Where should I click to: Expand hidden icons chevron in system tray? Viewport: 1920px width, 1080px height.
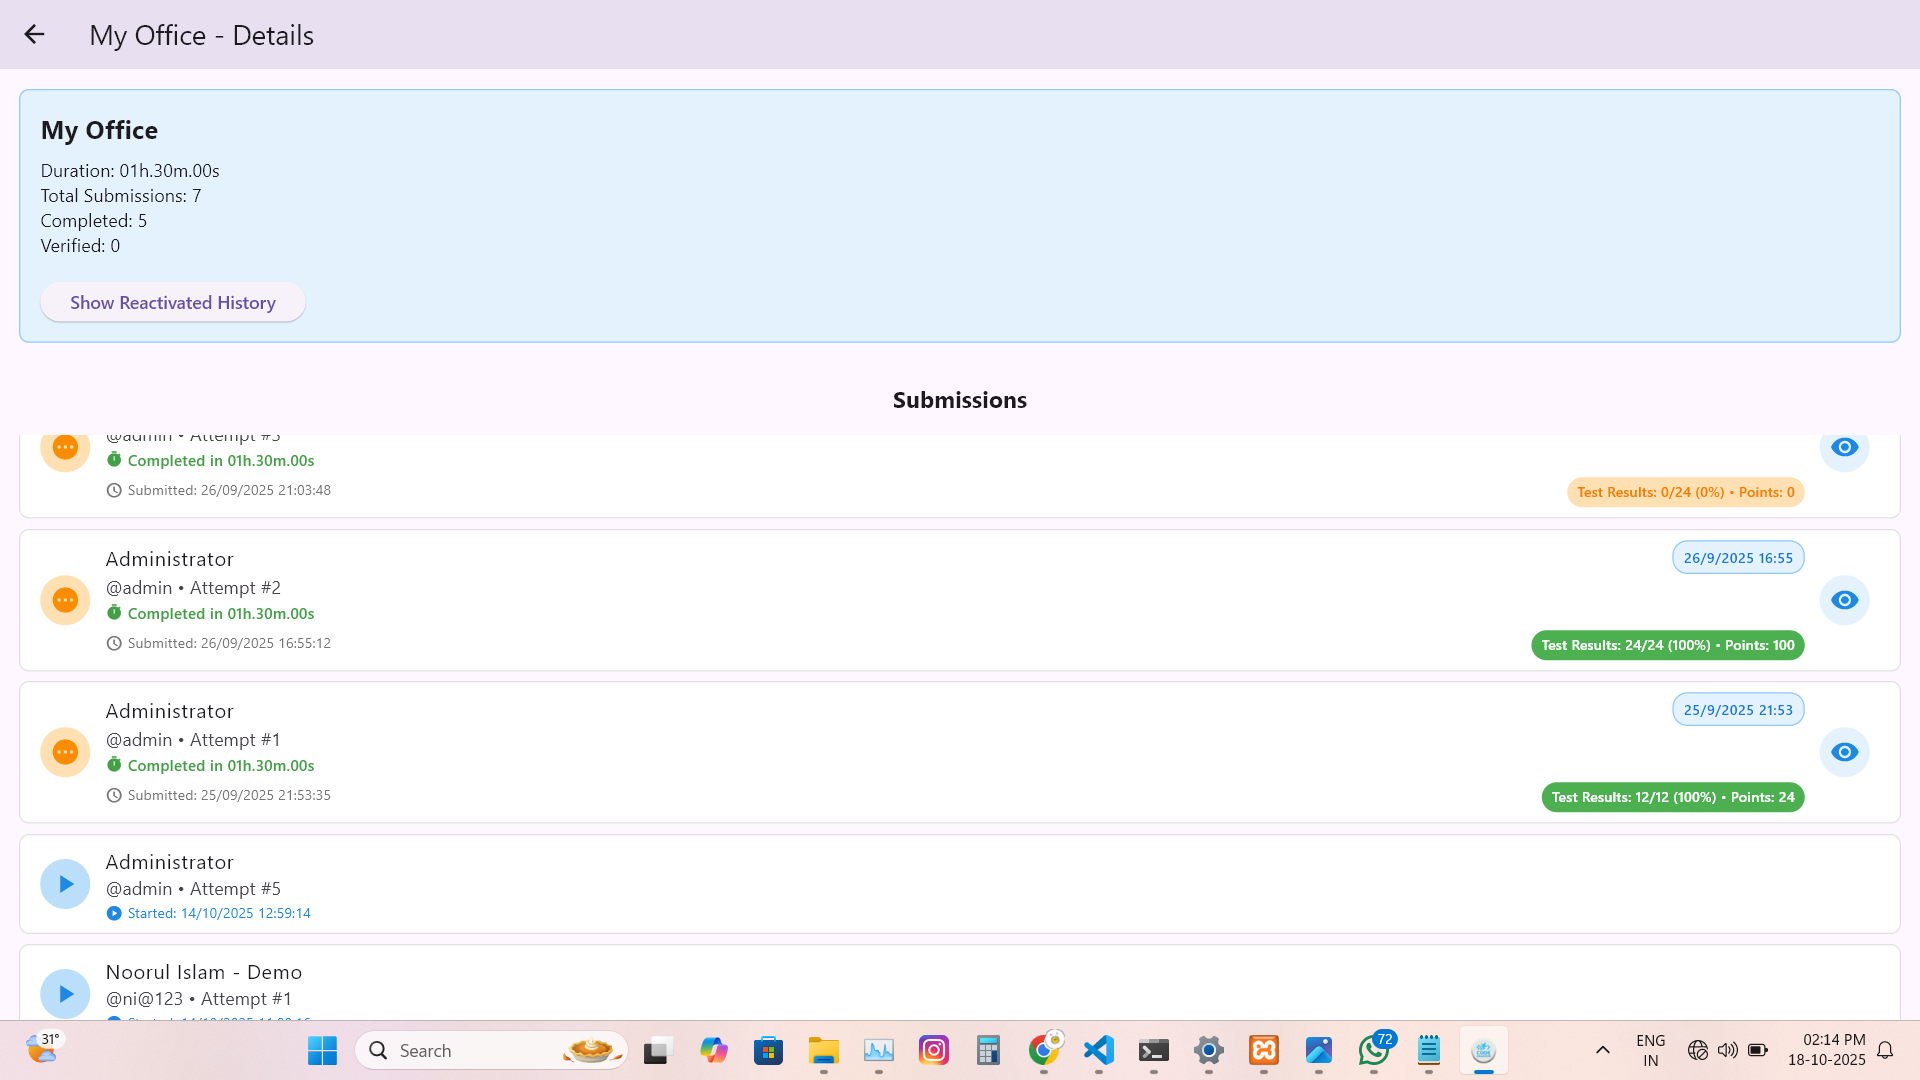(1602, 1050)
